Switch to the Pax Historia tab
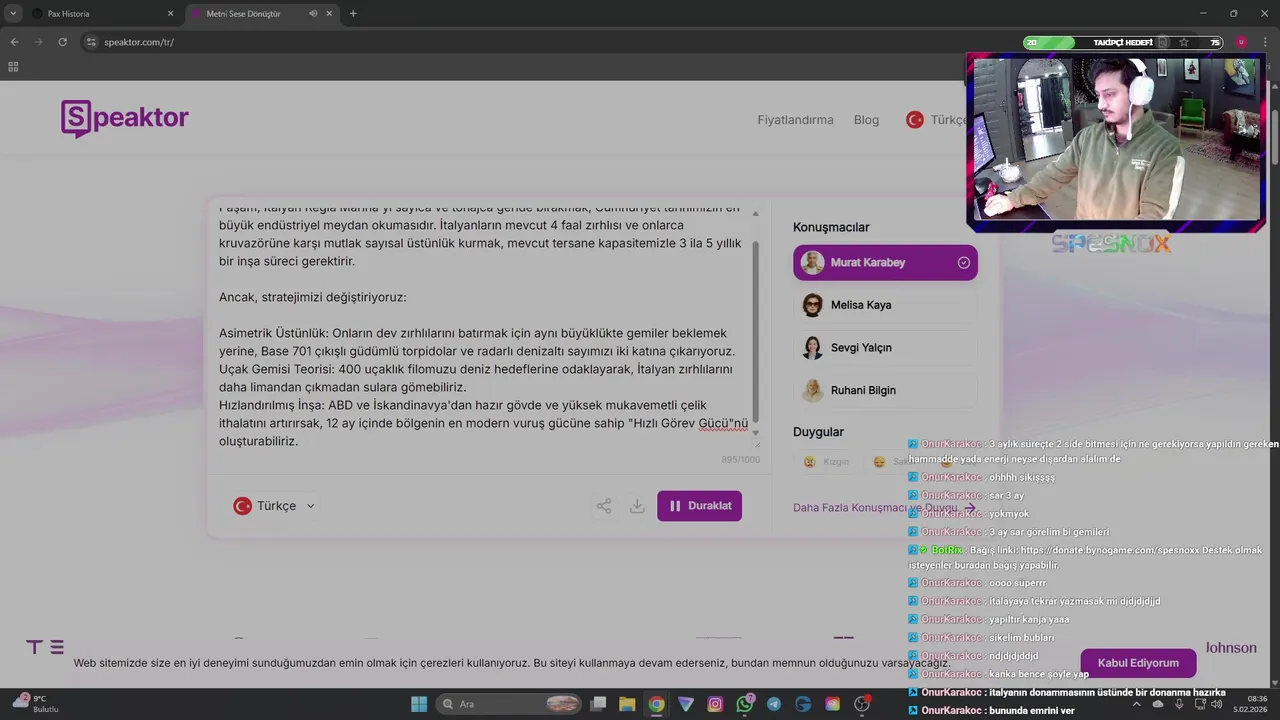This screenshot has width=1280, height=720. click(100, 14)
